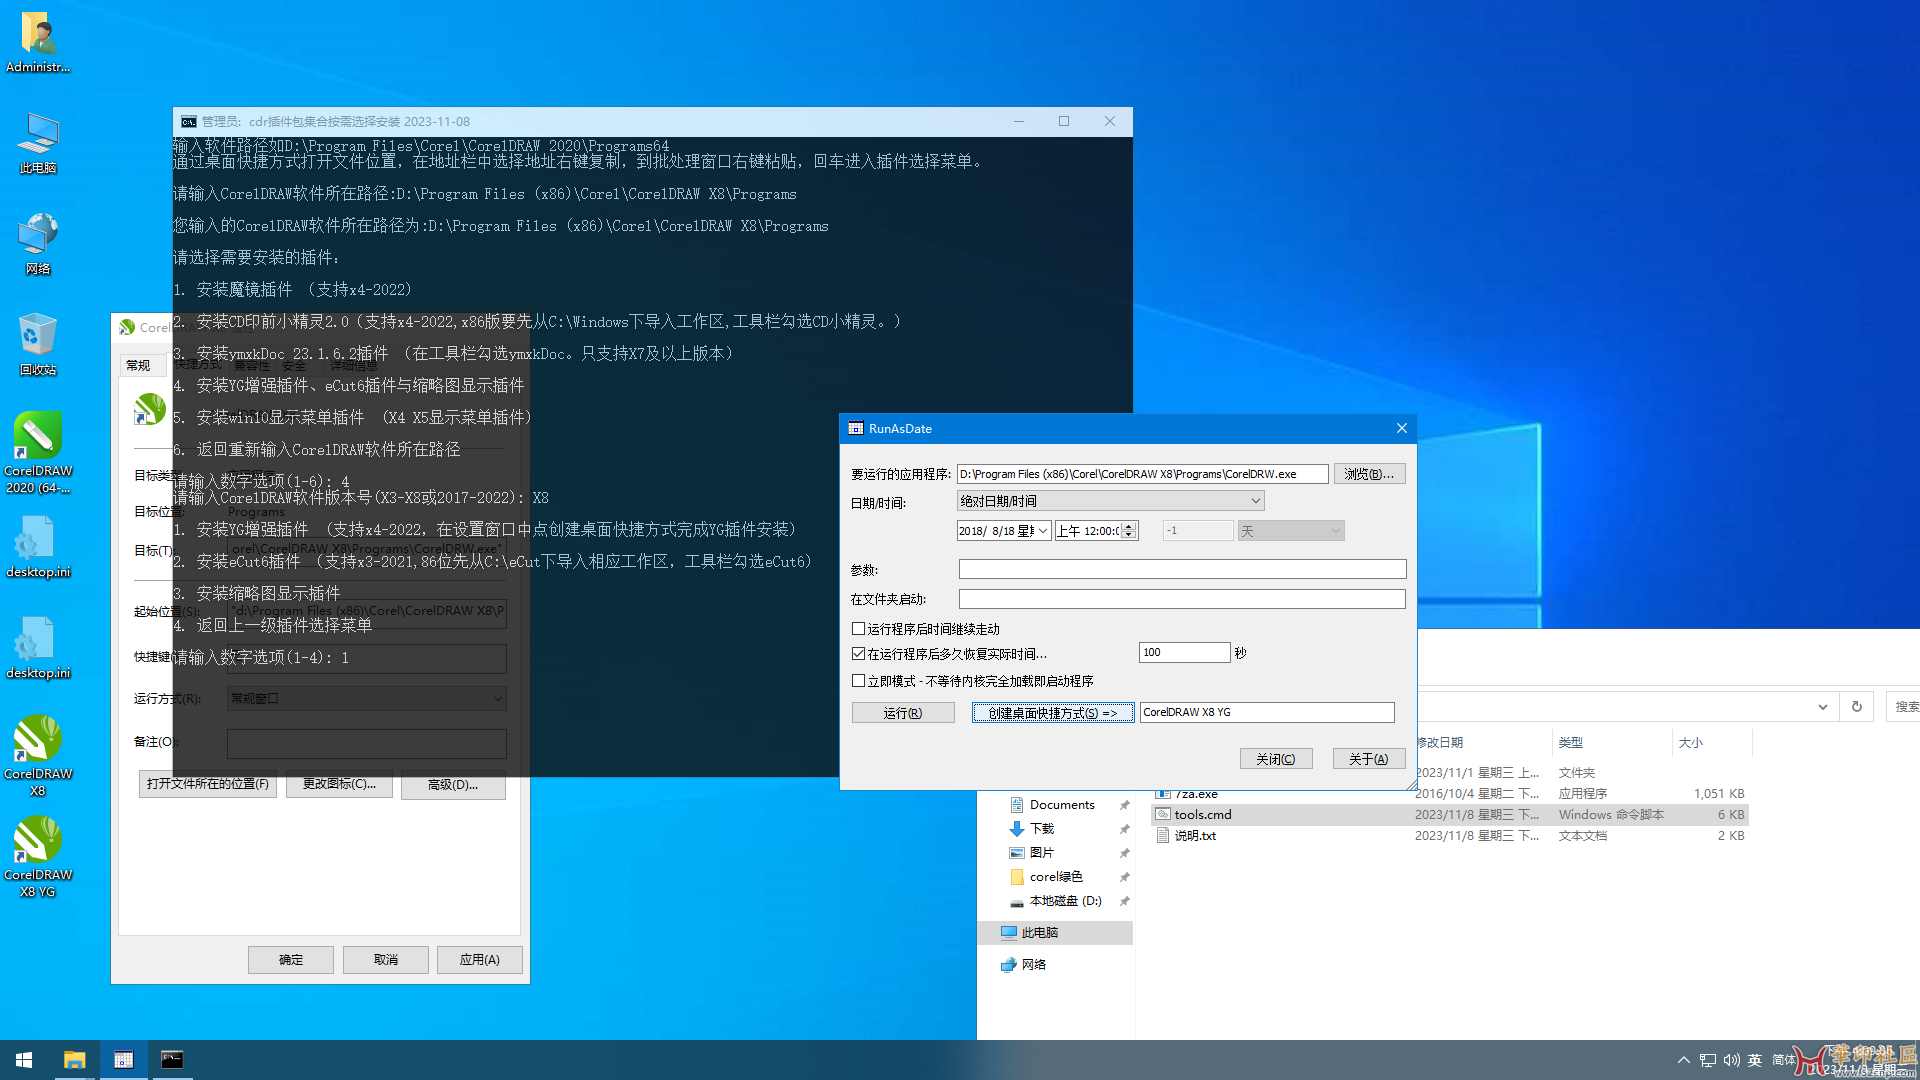The height and width of the screenshot is (1080, 1920).
Task: Click the cmd window title bar icon
Action: point(188,122)
